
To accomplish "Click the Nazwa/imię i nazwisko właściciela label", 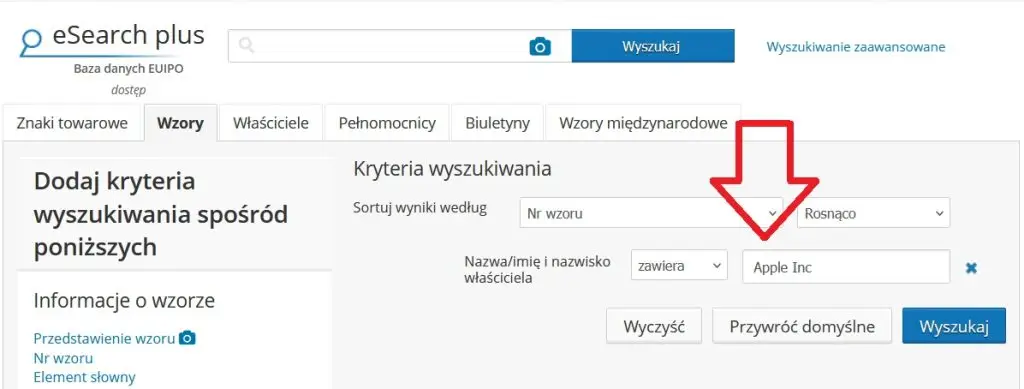I will (537, 270).
